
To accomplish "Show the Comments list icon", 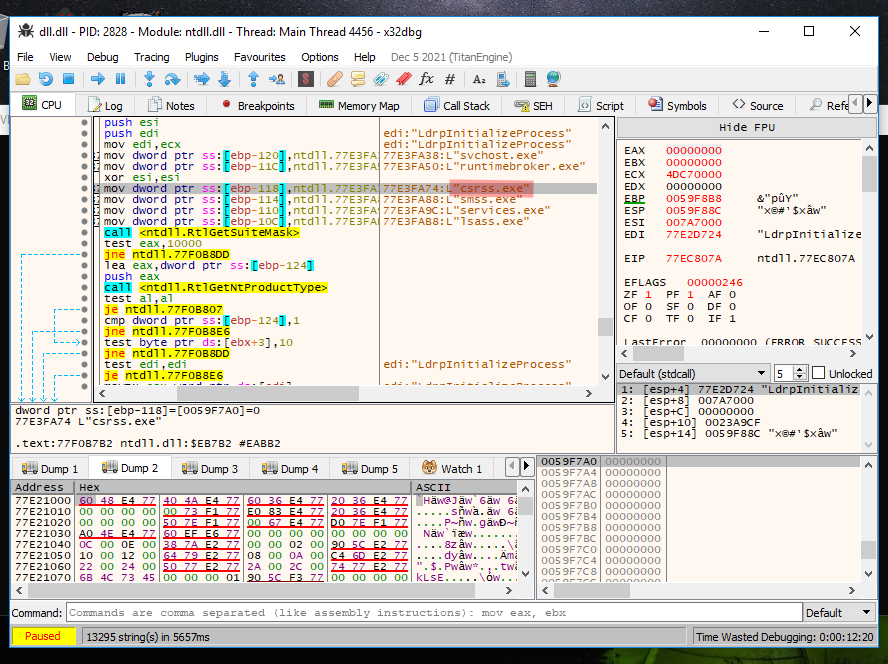I will click(358, 79).
